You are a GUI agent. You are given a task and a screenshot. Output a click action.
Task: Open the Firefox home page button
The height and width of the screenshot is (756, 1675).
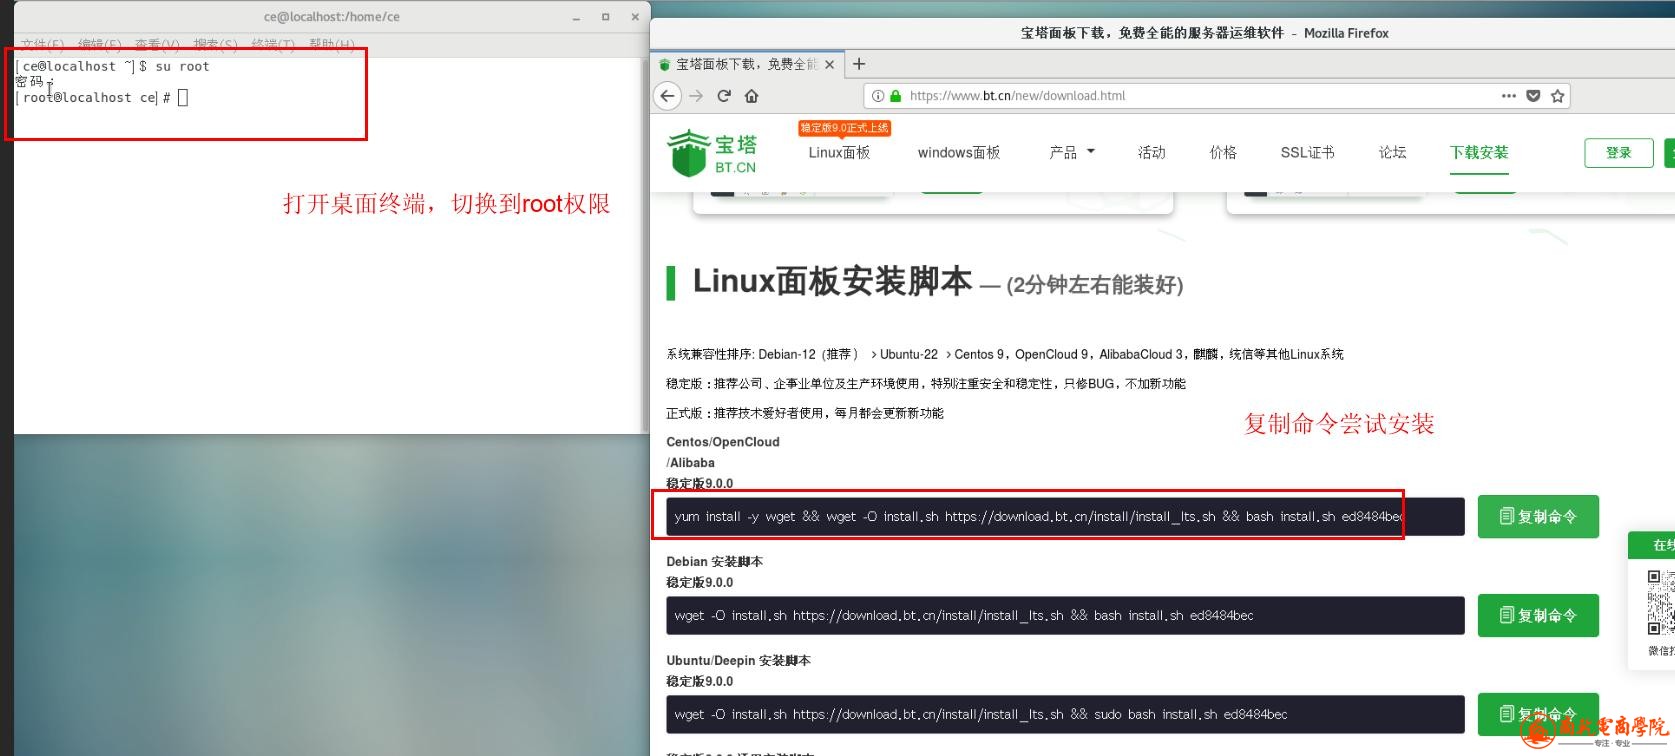click(752, 96)
